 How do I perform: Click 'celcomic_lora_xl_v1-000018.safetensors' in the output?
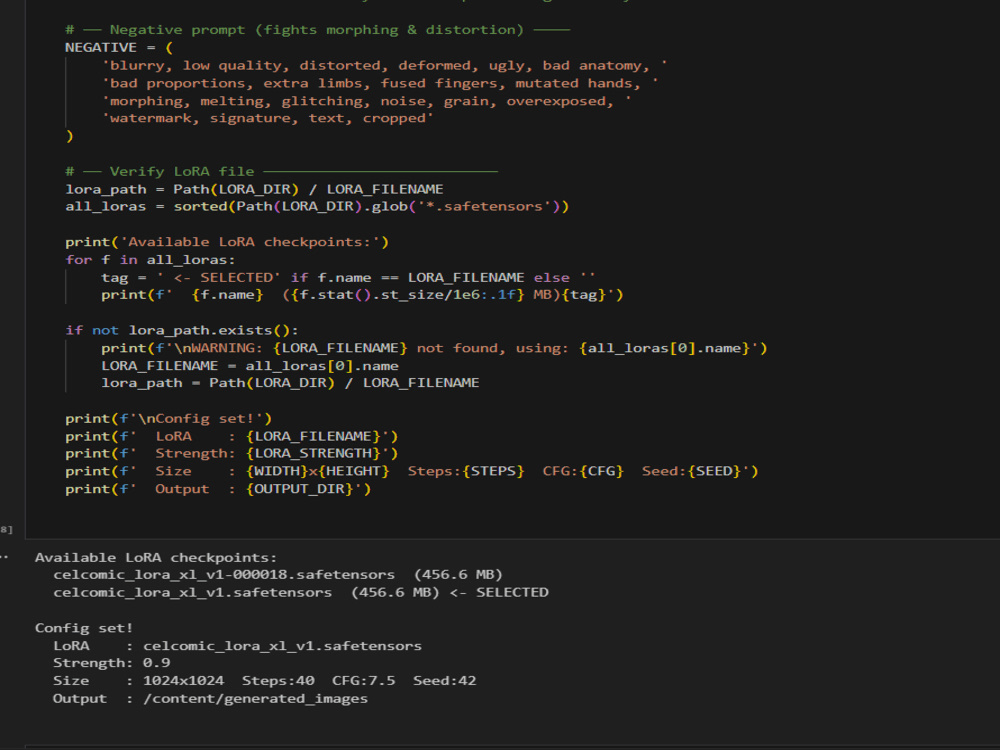(x=224, y=575)
